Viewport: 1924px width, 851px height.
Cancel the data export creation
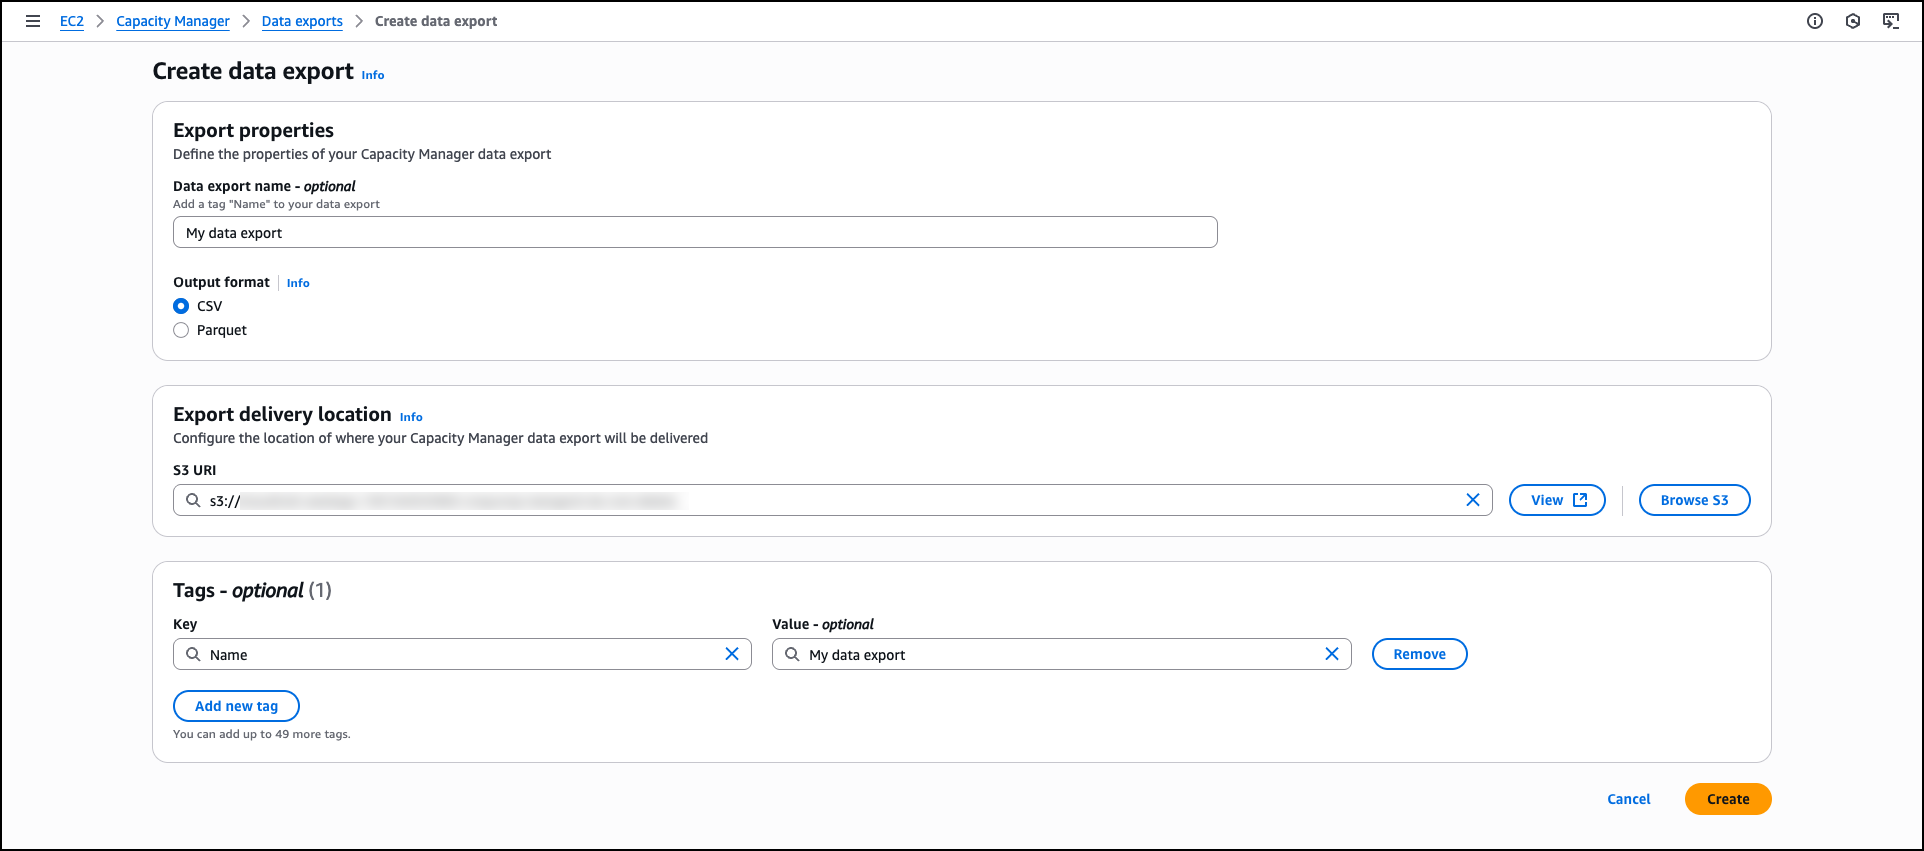1628,799
